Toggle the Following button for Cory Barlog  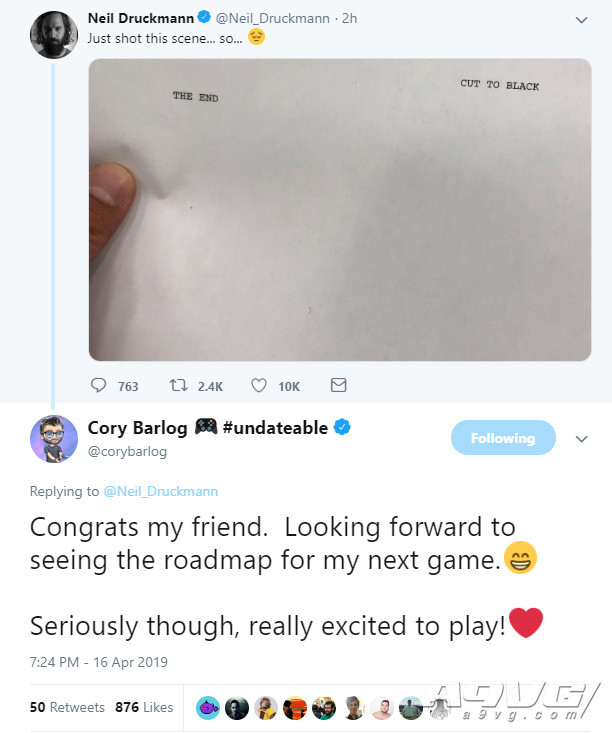tap(501, 438)
